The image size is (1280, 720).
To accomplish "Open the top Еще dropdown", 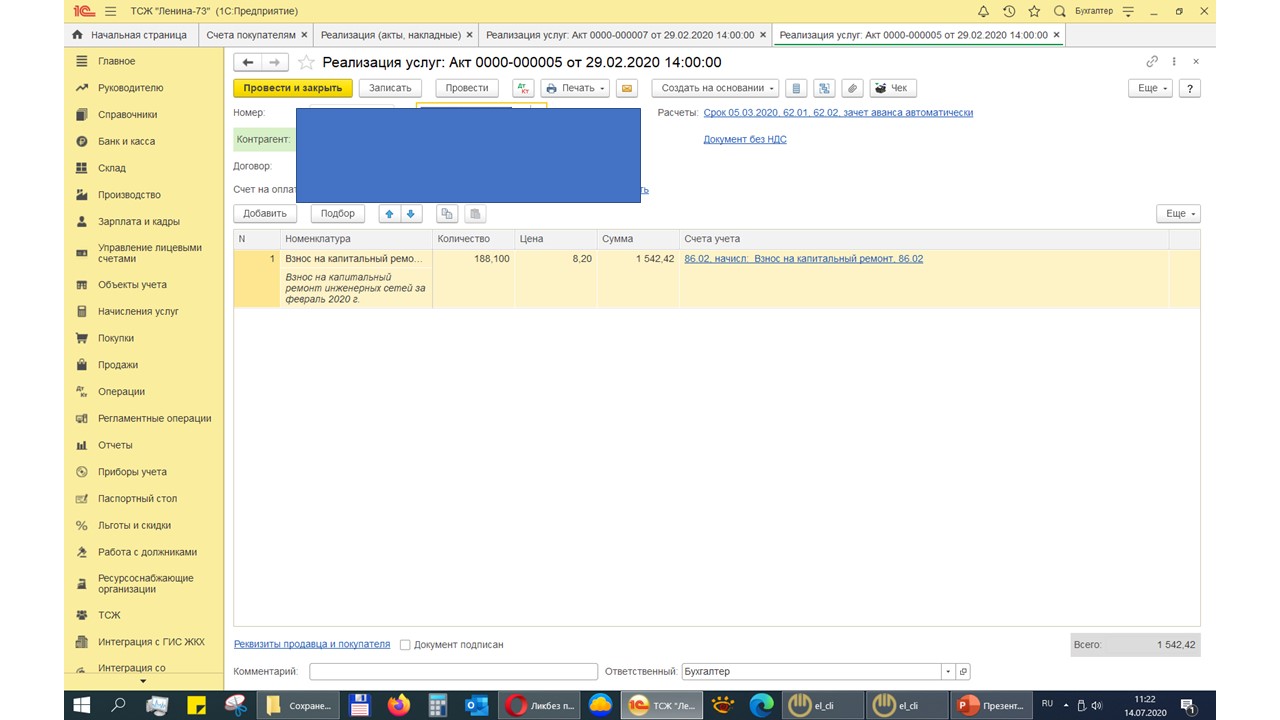I will 1153,88.
